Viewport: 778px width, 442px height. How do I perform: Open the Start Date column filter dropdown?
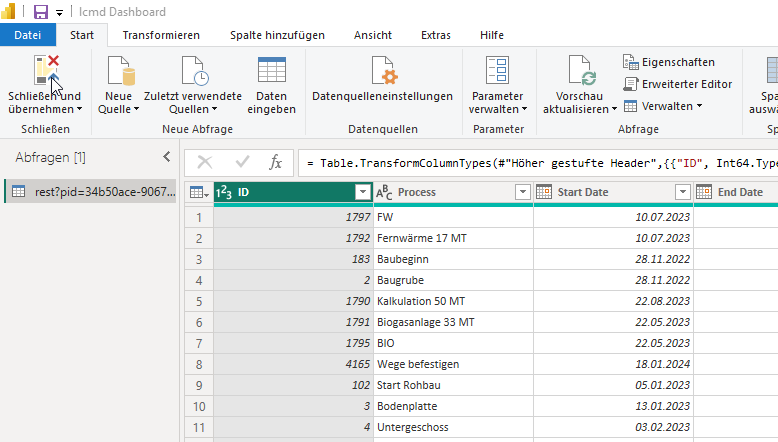(x=682, y=192)
